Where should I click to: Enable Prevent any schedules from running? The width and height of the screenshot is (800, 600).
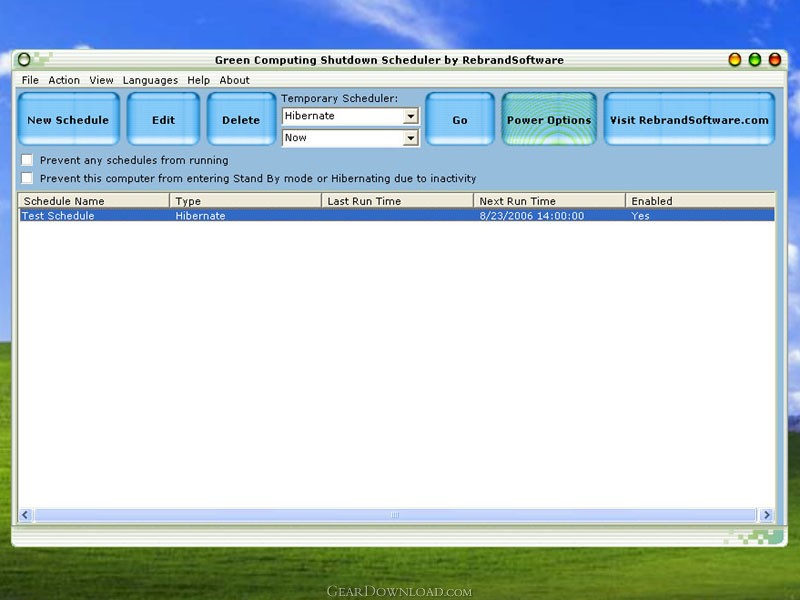coord(27,160)
